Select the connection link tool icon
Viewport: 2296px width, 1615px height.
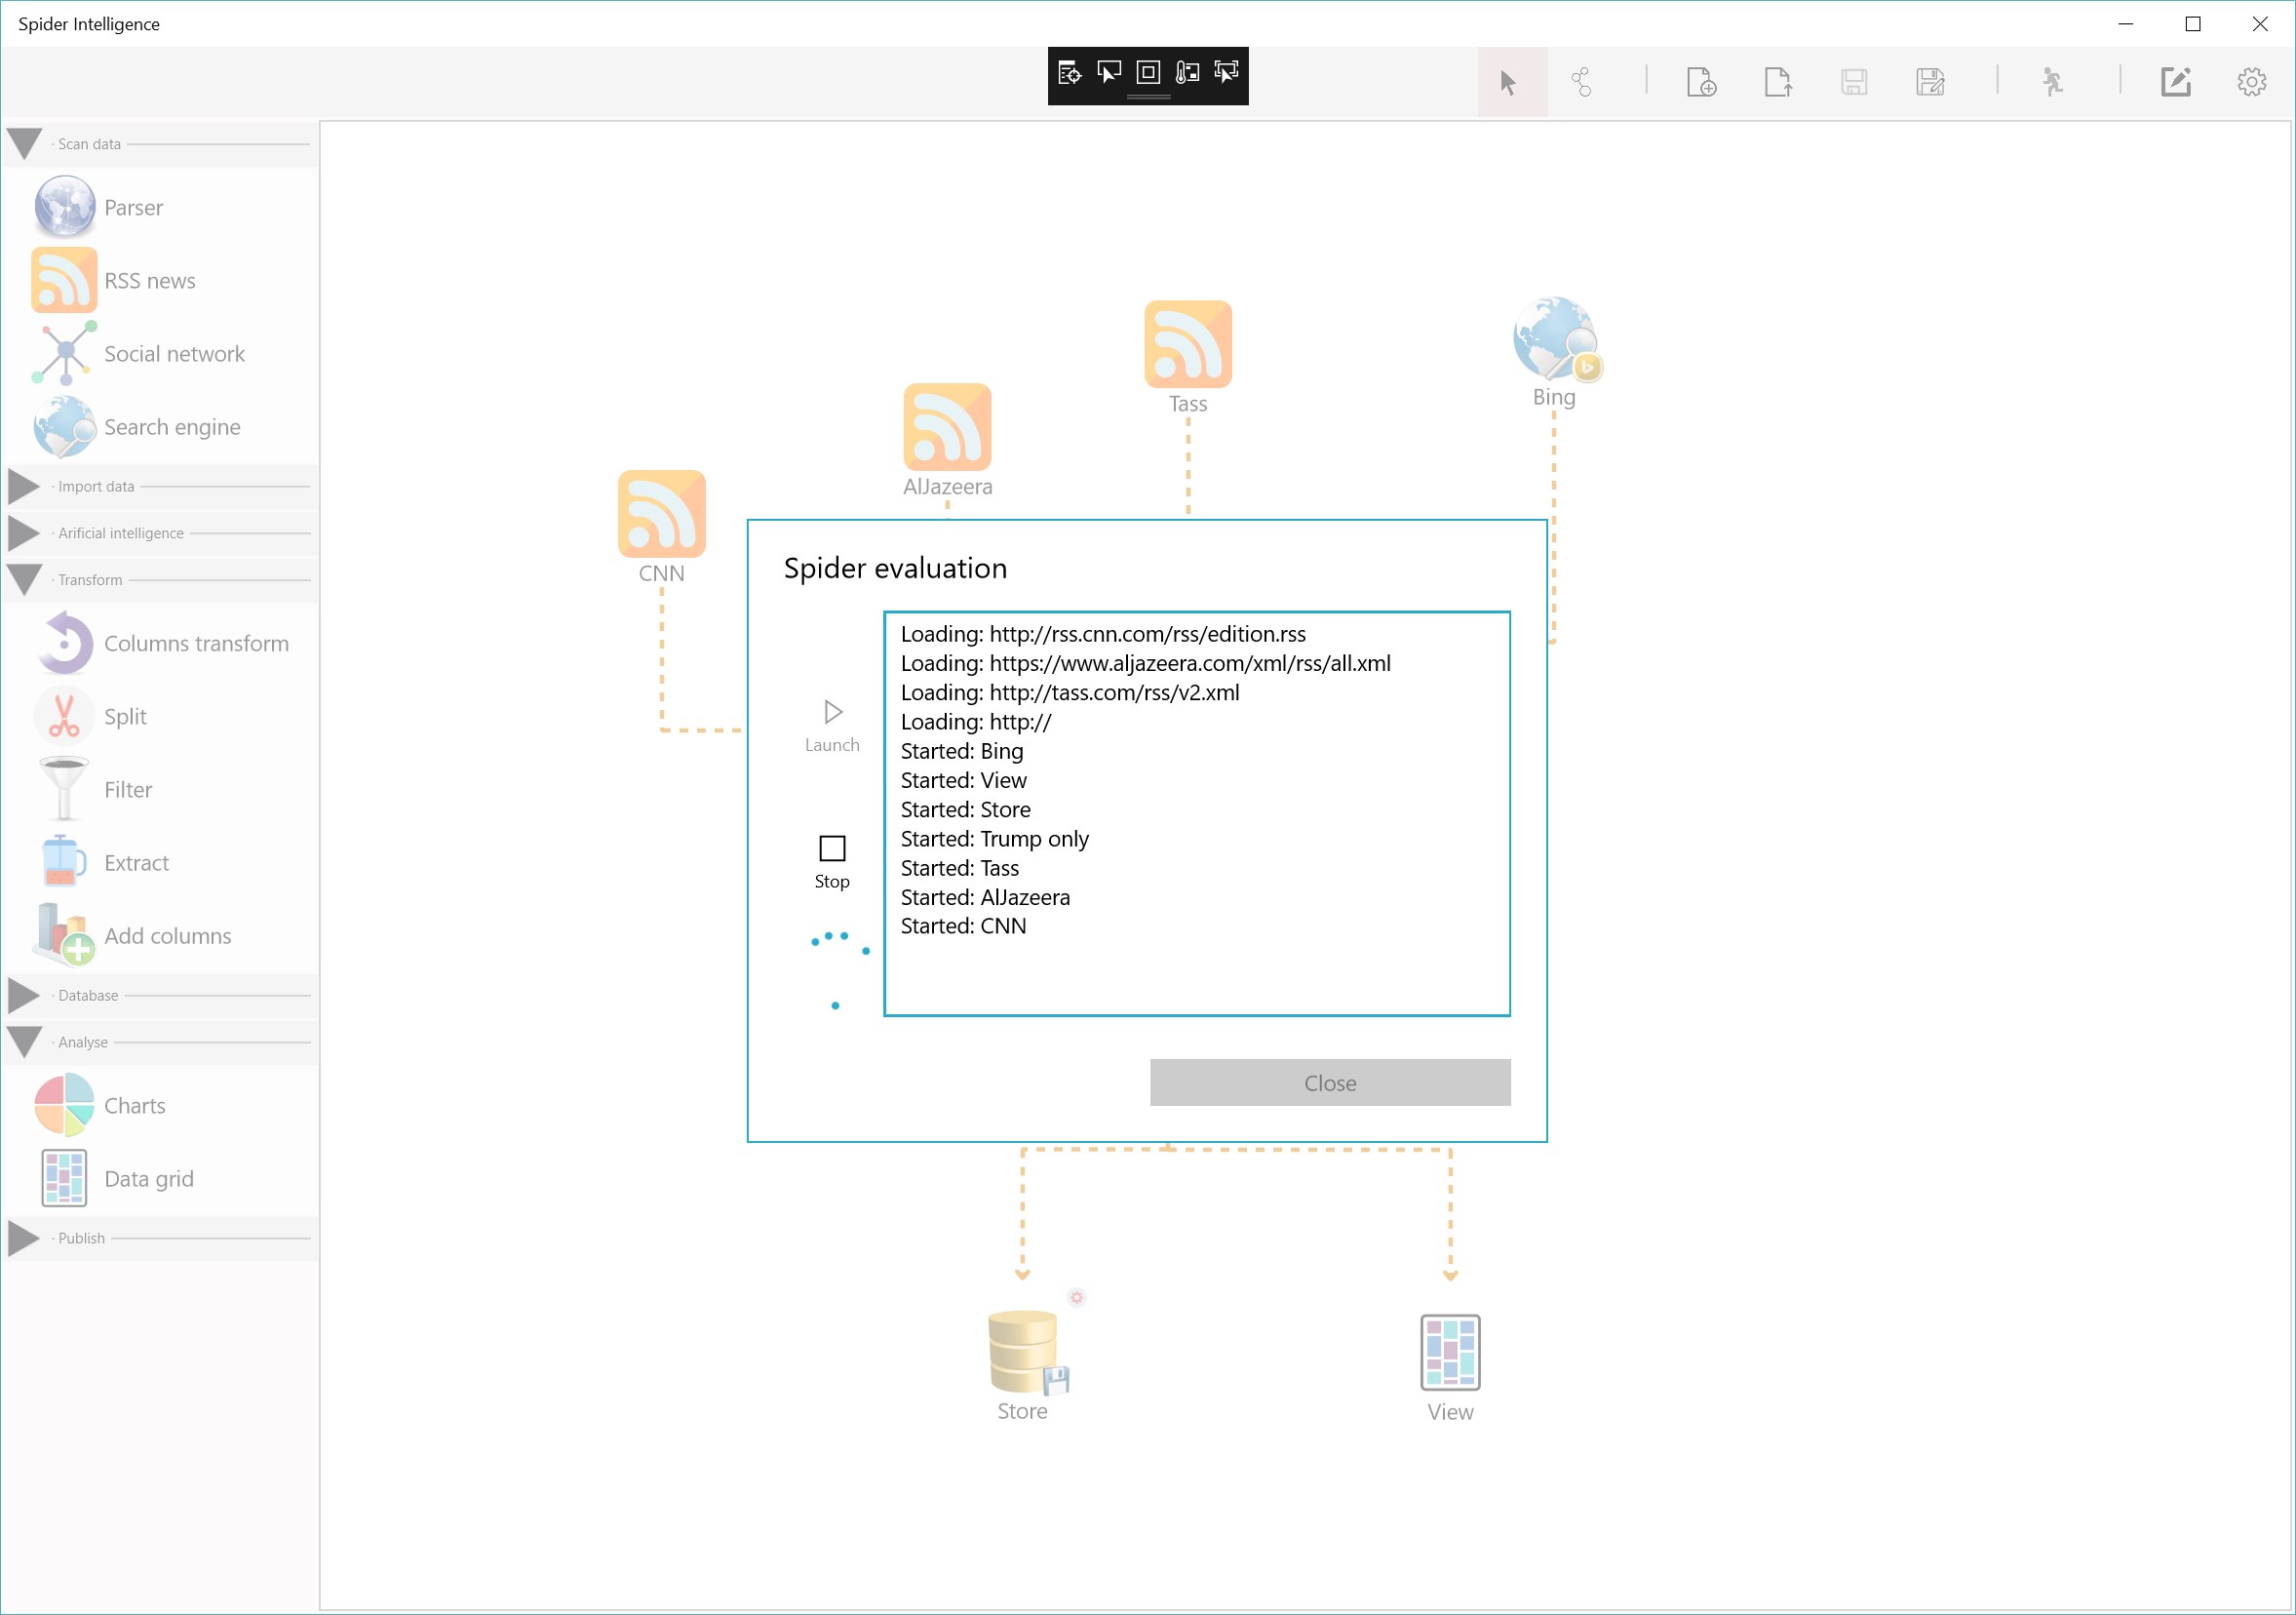coord(1581,82)
